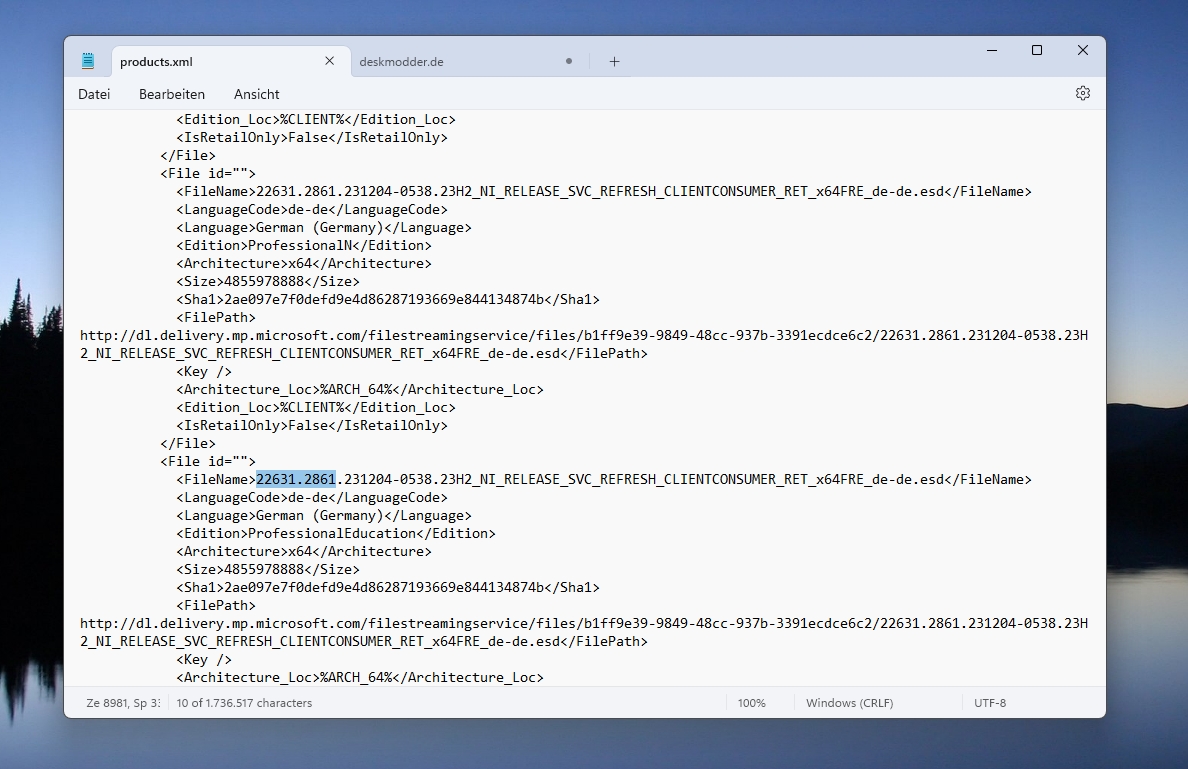Click Windows (CRLF) line ending indicator
This screenshot has height=769, width=1188.
click(849, 703)
